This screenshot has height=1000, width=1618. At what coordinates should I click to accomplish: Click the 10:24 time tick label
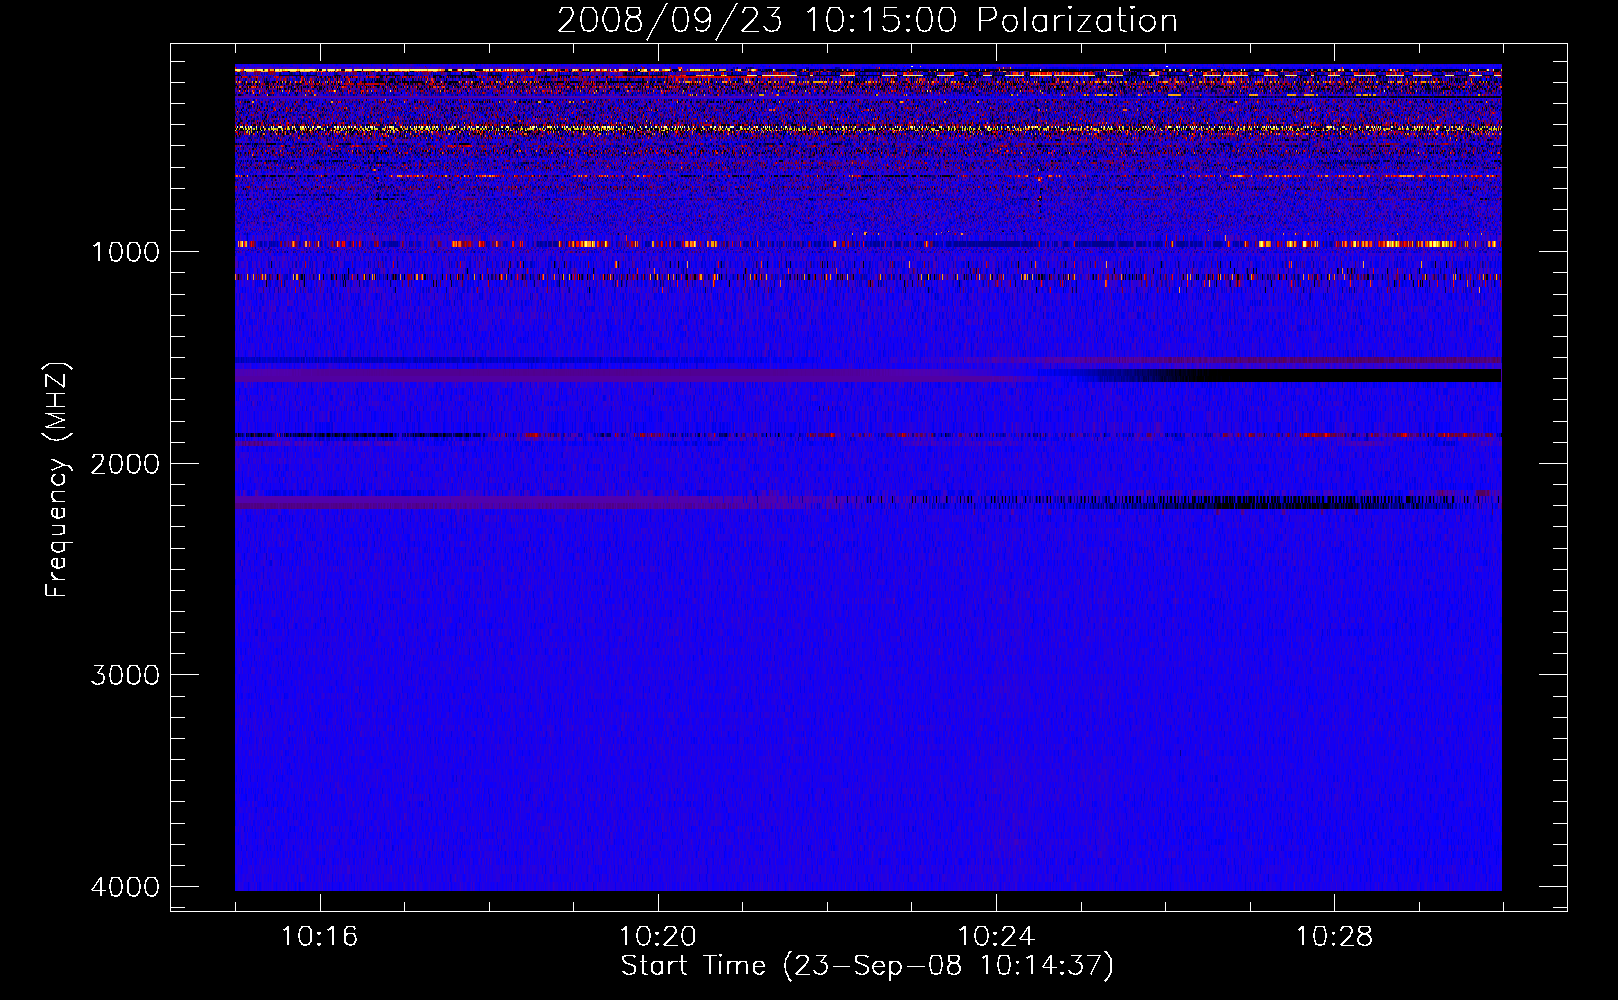tap(996, 936)
